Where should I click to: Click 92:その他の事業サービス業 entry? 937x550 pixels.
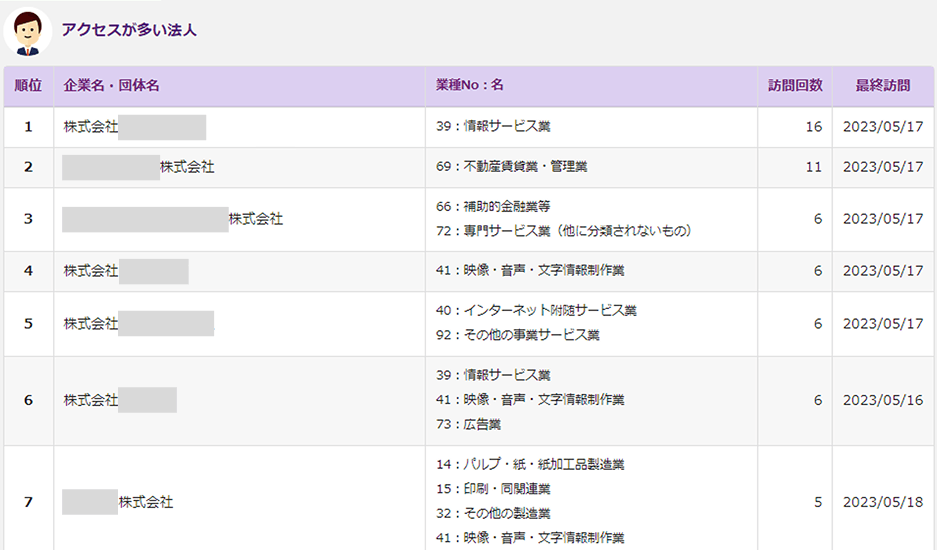tap(518, 335)
